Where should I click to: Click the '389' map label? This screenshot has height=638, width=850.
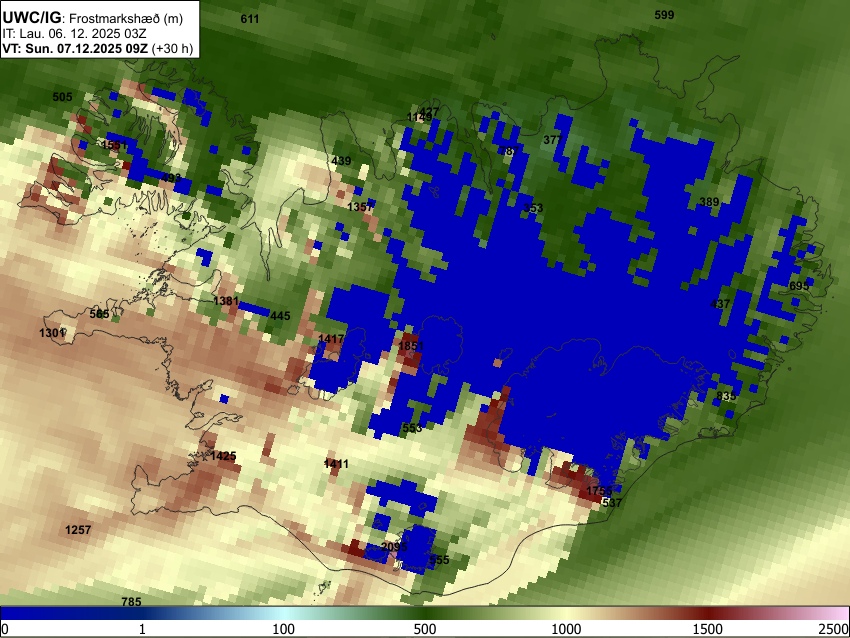click(x=709, y=202)
